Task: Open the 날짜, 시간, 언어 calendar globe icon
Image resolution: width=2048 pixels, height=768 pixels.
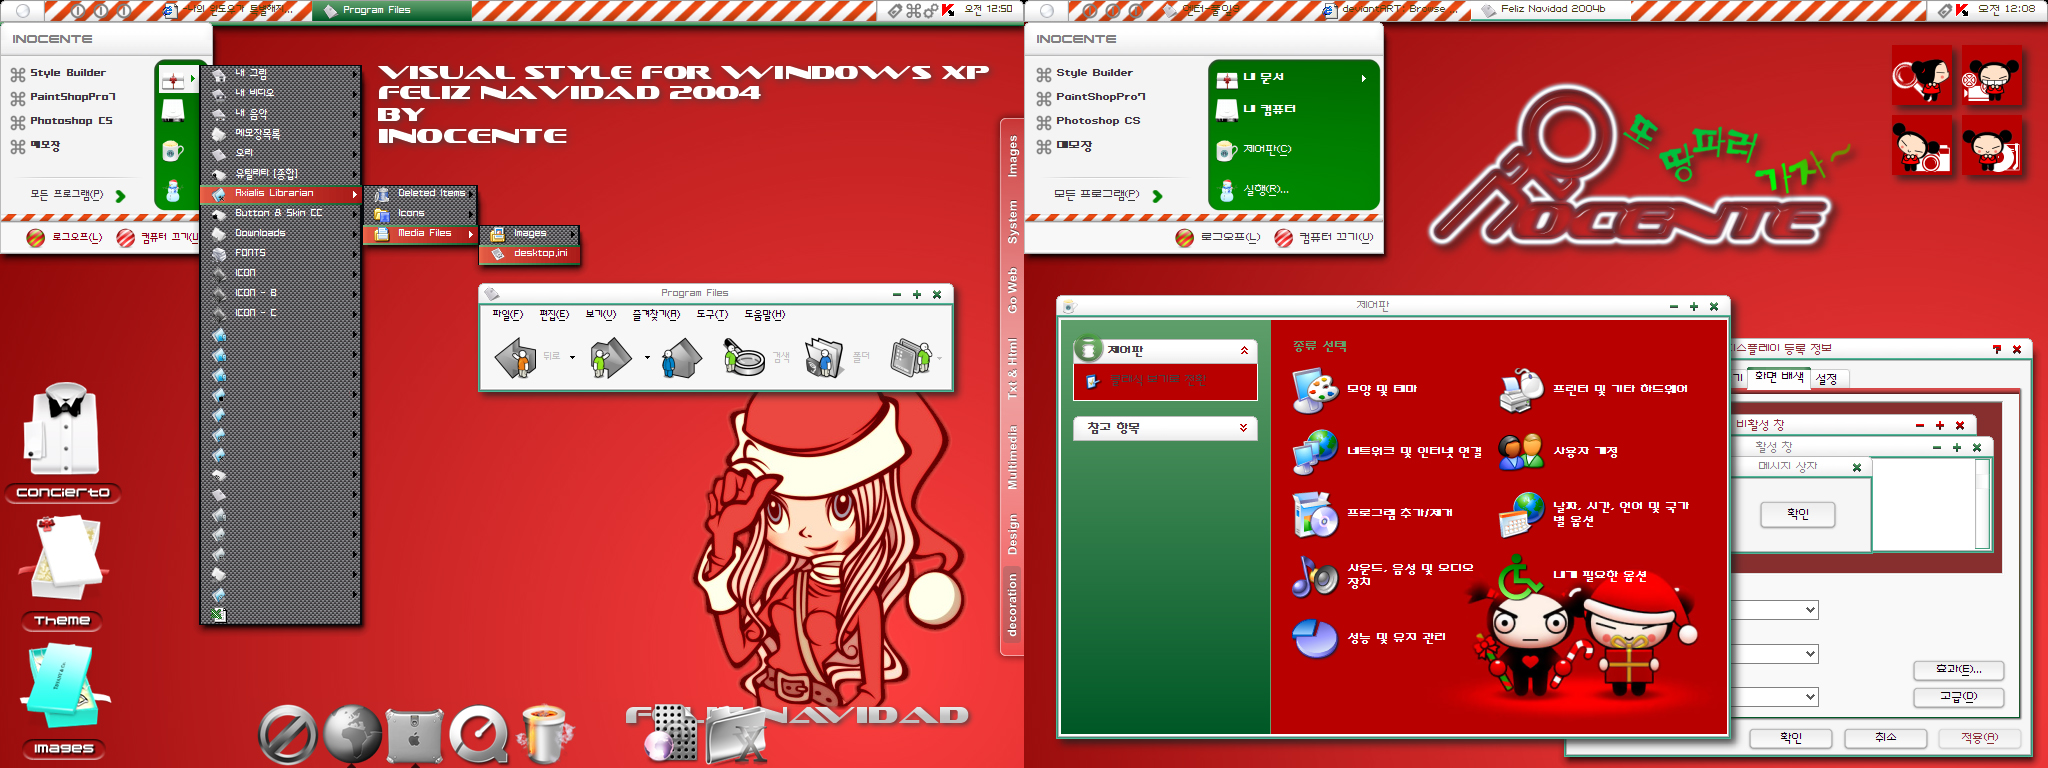Action: click(1522, 514)
